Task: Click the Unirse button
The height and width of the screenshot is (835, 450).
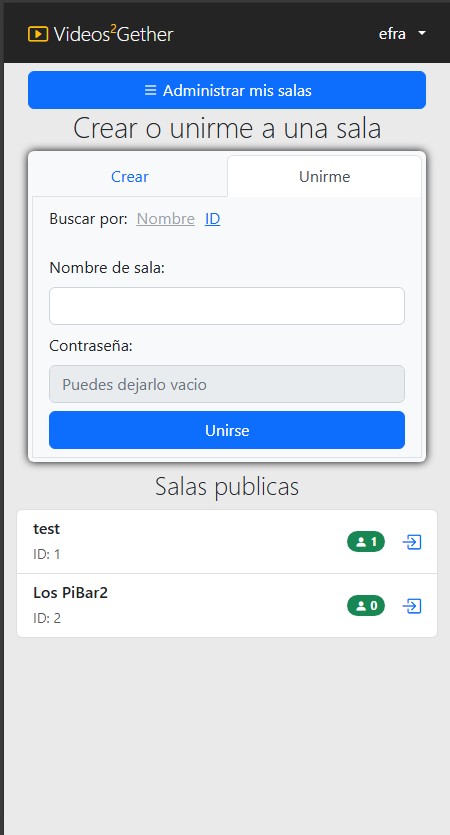Action: click(x=227, y=430)
